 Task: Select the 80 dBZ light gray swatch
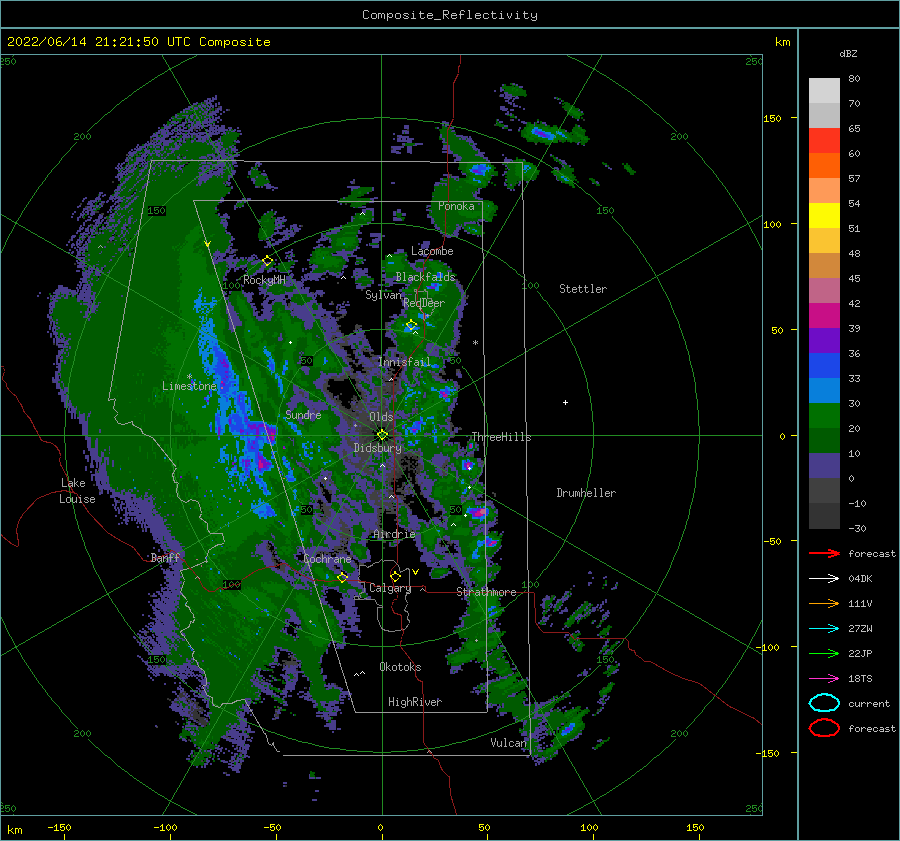click(824, 90)
